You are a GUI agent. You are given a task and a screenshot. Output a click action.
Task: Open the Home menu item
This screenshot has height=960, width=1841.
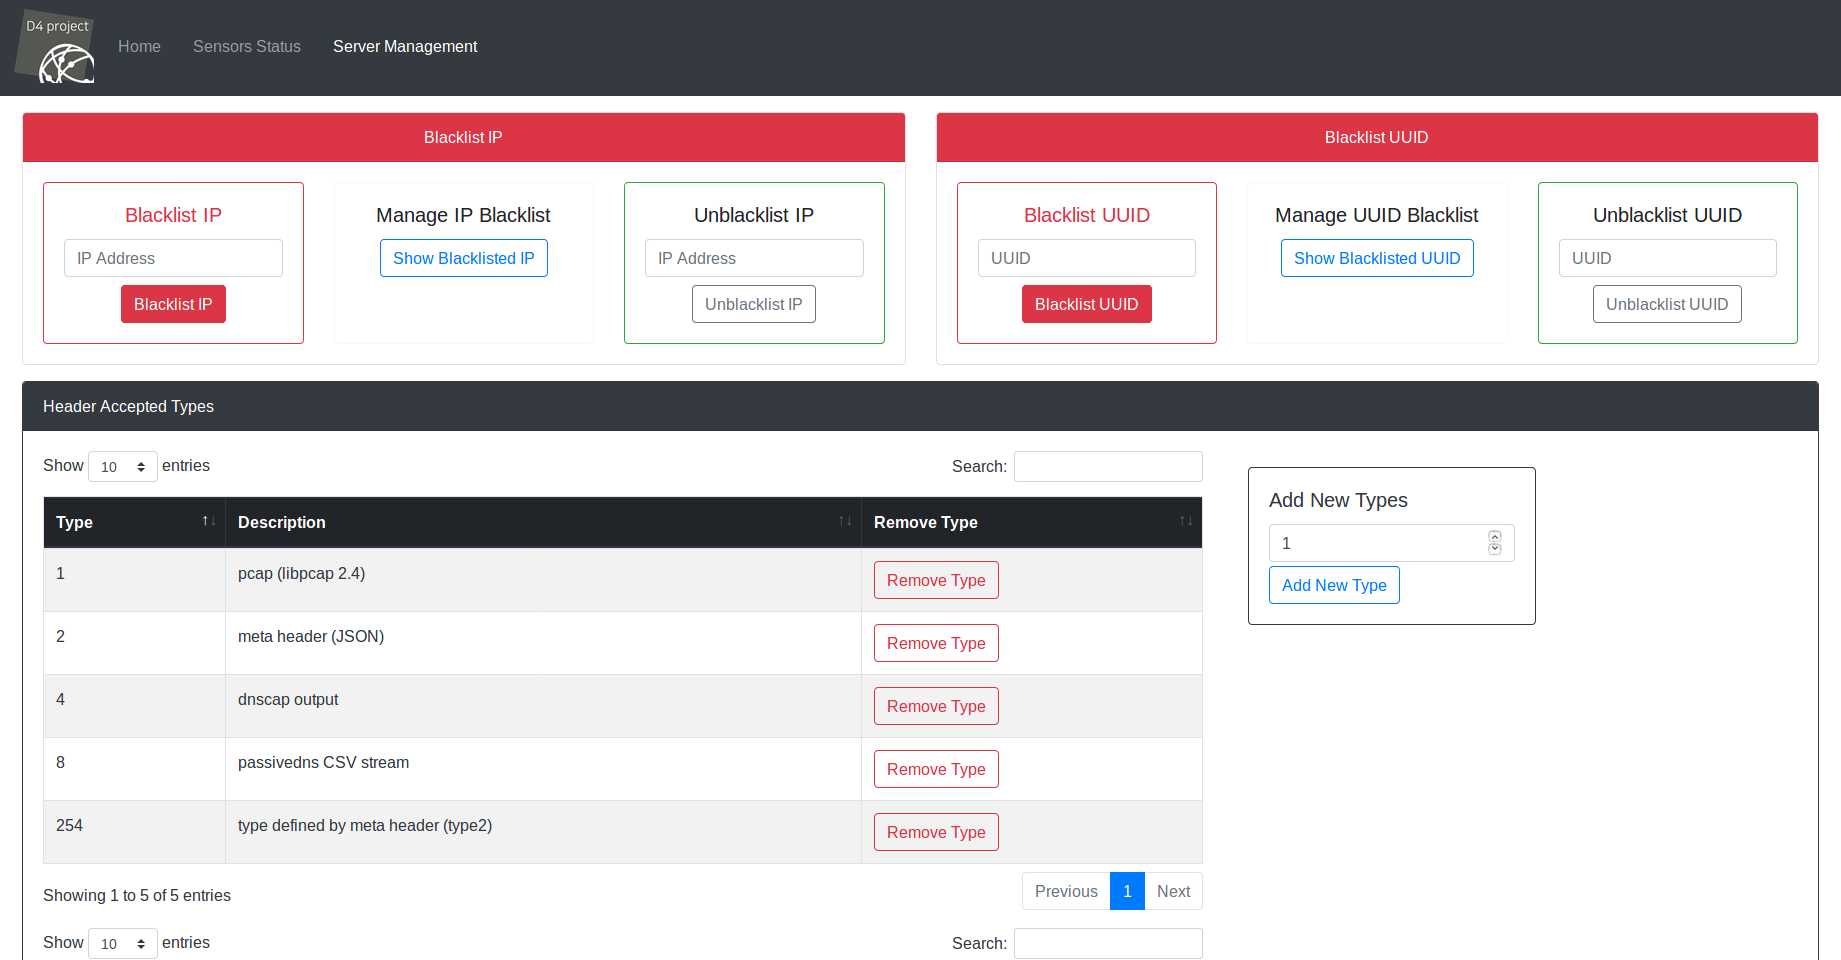click(x=139, y=47)
